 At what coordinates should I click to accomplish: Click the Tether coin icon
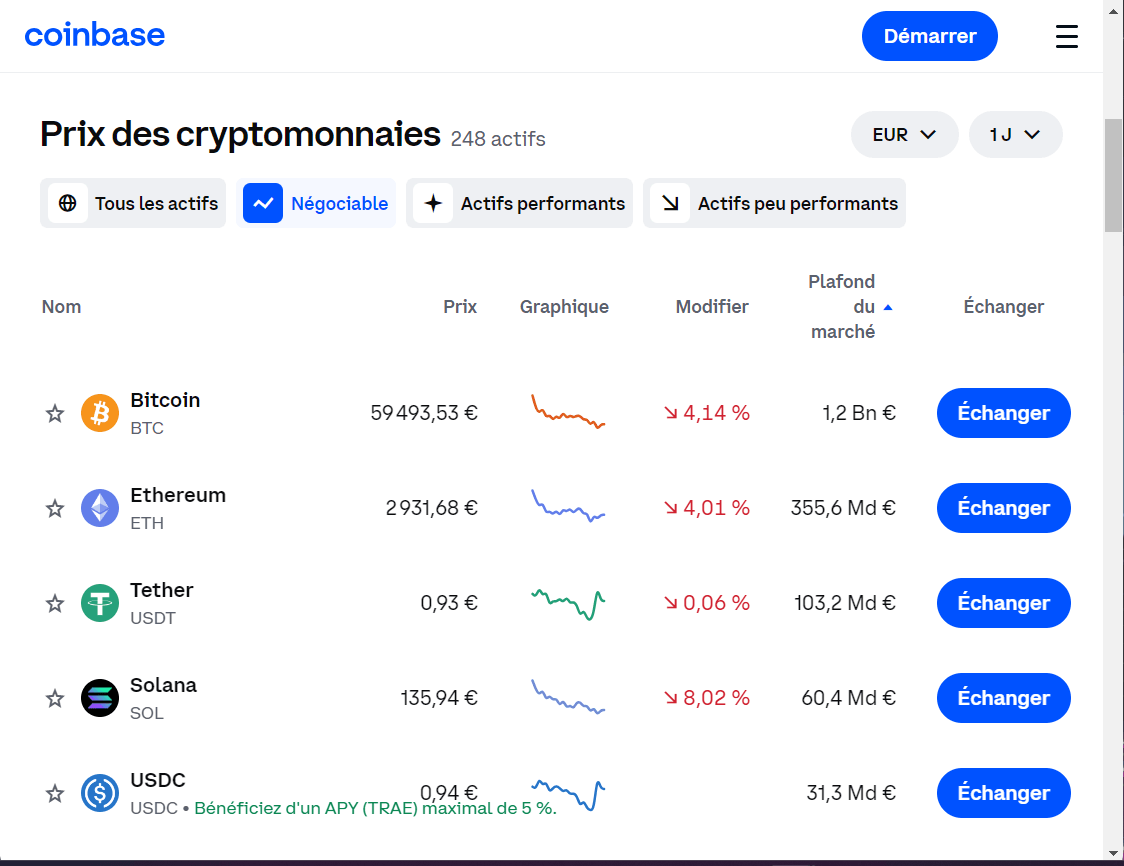pos(99,603)
